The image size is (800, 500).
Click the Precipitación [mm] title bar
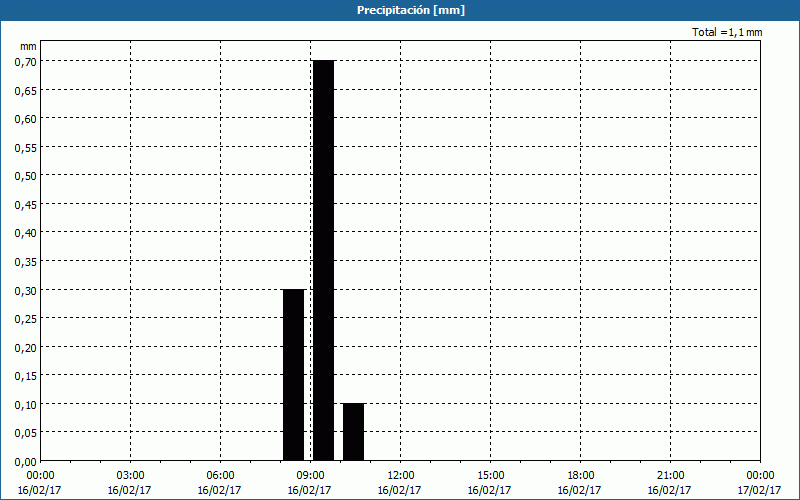point(400,10)
